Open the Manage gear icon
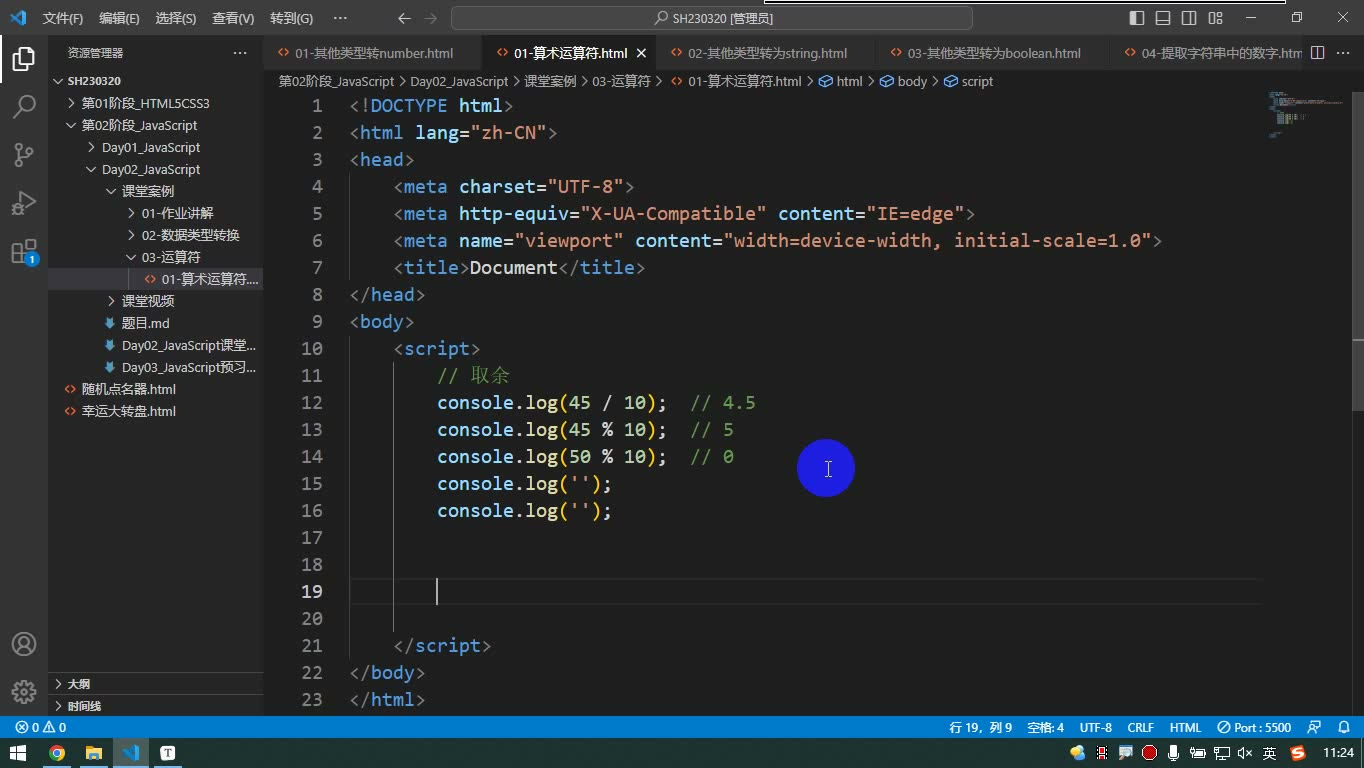Viewport: 1364px width, 768px height. [24, 691]
